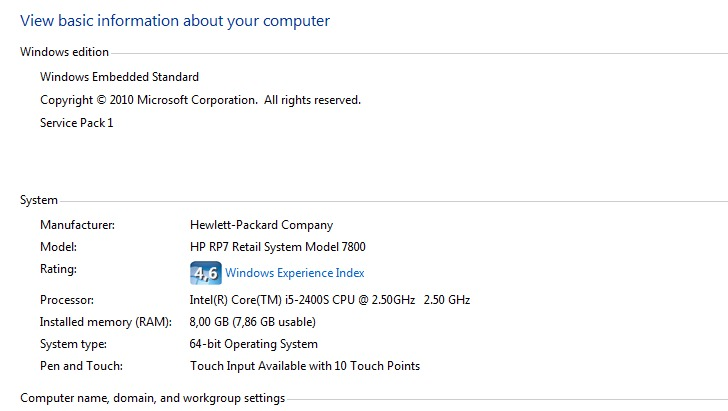This screenshot has width=728, height=411.
Task: Click the 'Windows edition' section header
Action: pos(64,52)
